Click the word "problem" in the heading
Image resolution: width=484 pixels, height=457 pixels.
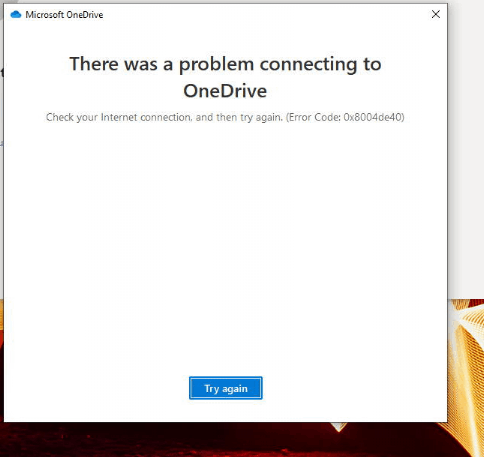(216, 65)
